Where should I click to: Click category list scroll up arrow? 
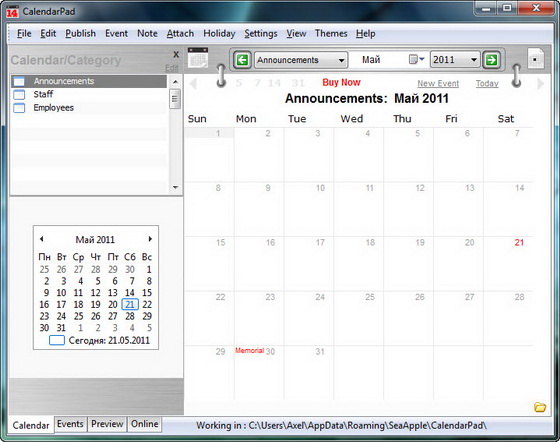point(175,82)
